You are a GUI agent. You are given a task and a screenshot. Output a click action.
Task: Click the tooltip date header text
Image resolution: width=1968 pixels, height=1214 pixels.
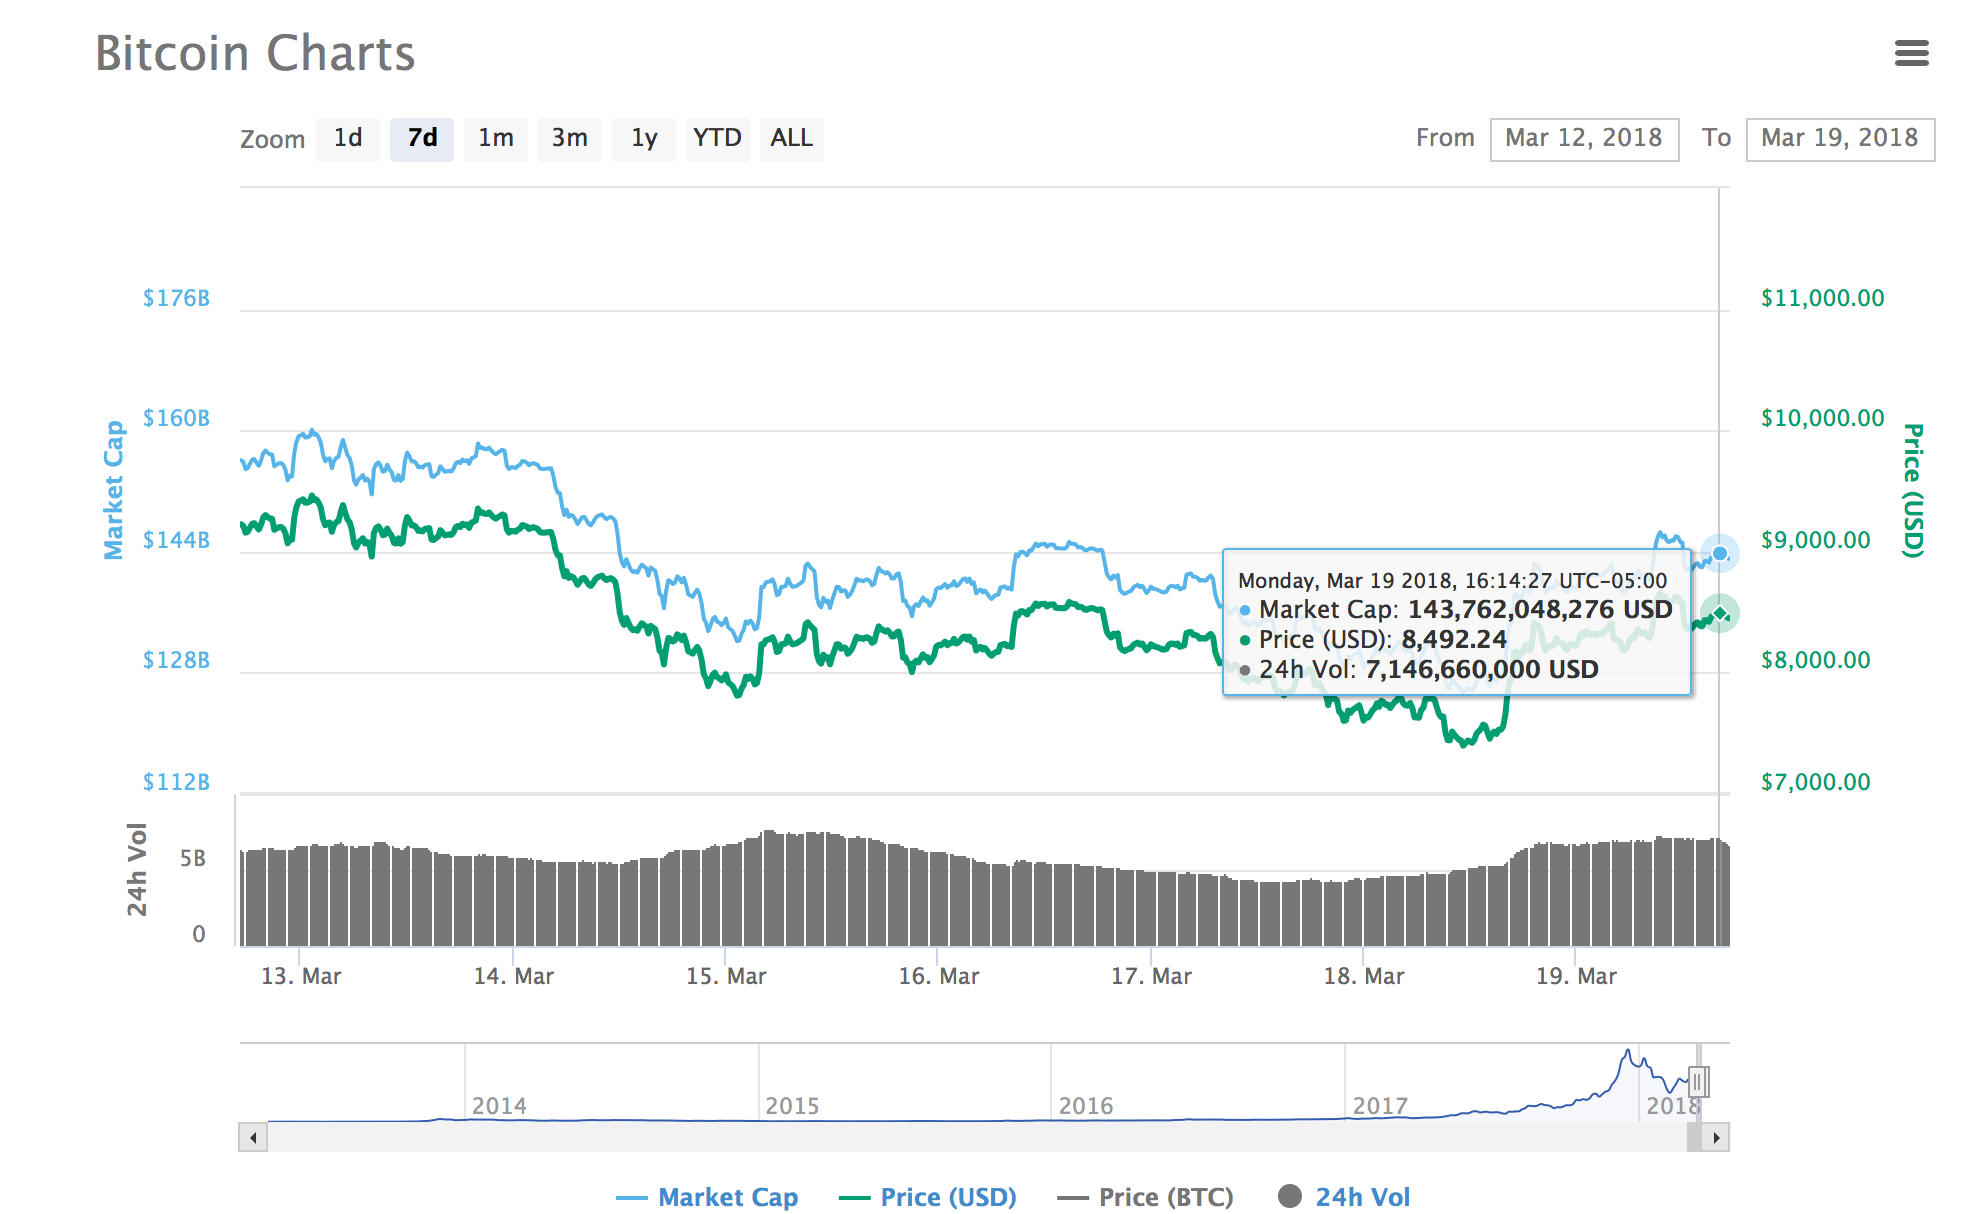(x=1452, y=581)
